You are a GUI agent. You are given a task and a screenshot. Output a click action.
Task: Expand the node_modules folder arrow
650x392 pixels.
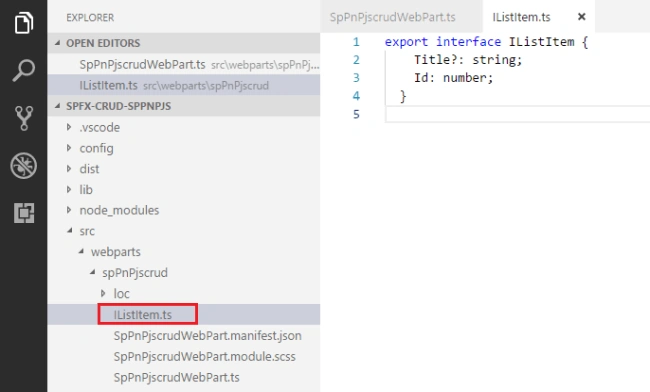pyautogui.click(x=69, y=210)
